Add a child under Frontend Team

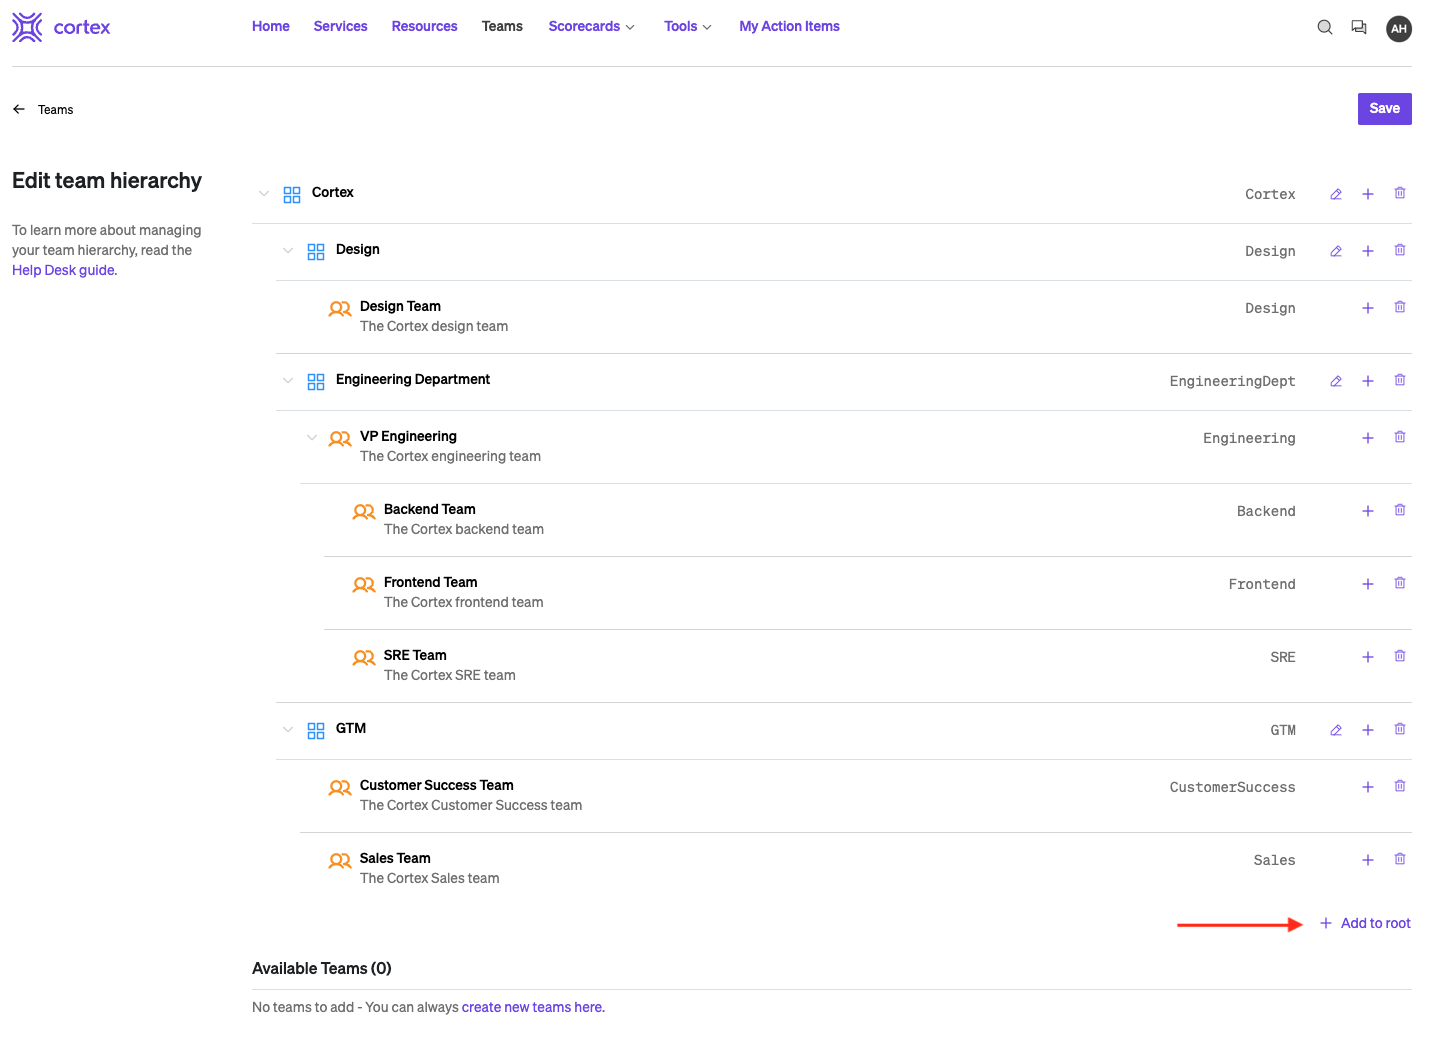pos(1368,584)
